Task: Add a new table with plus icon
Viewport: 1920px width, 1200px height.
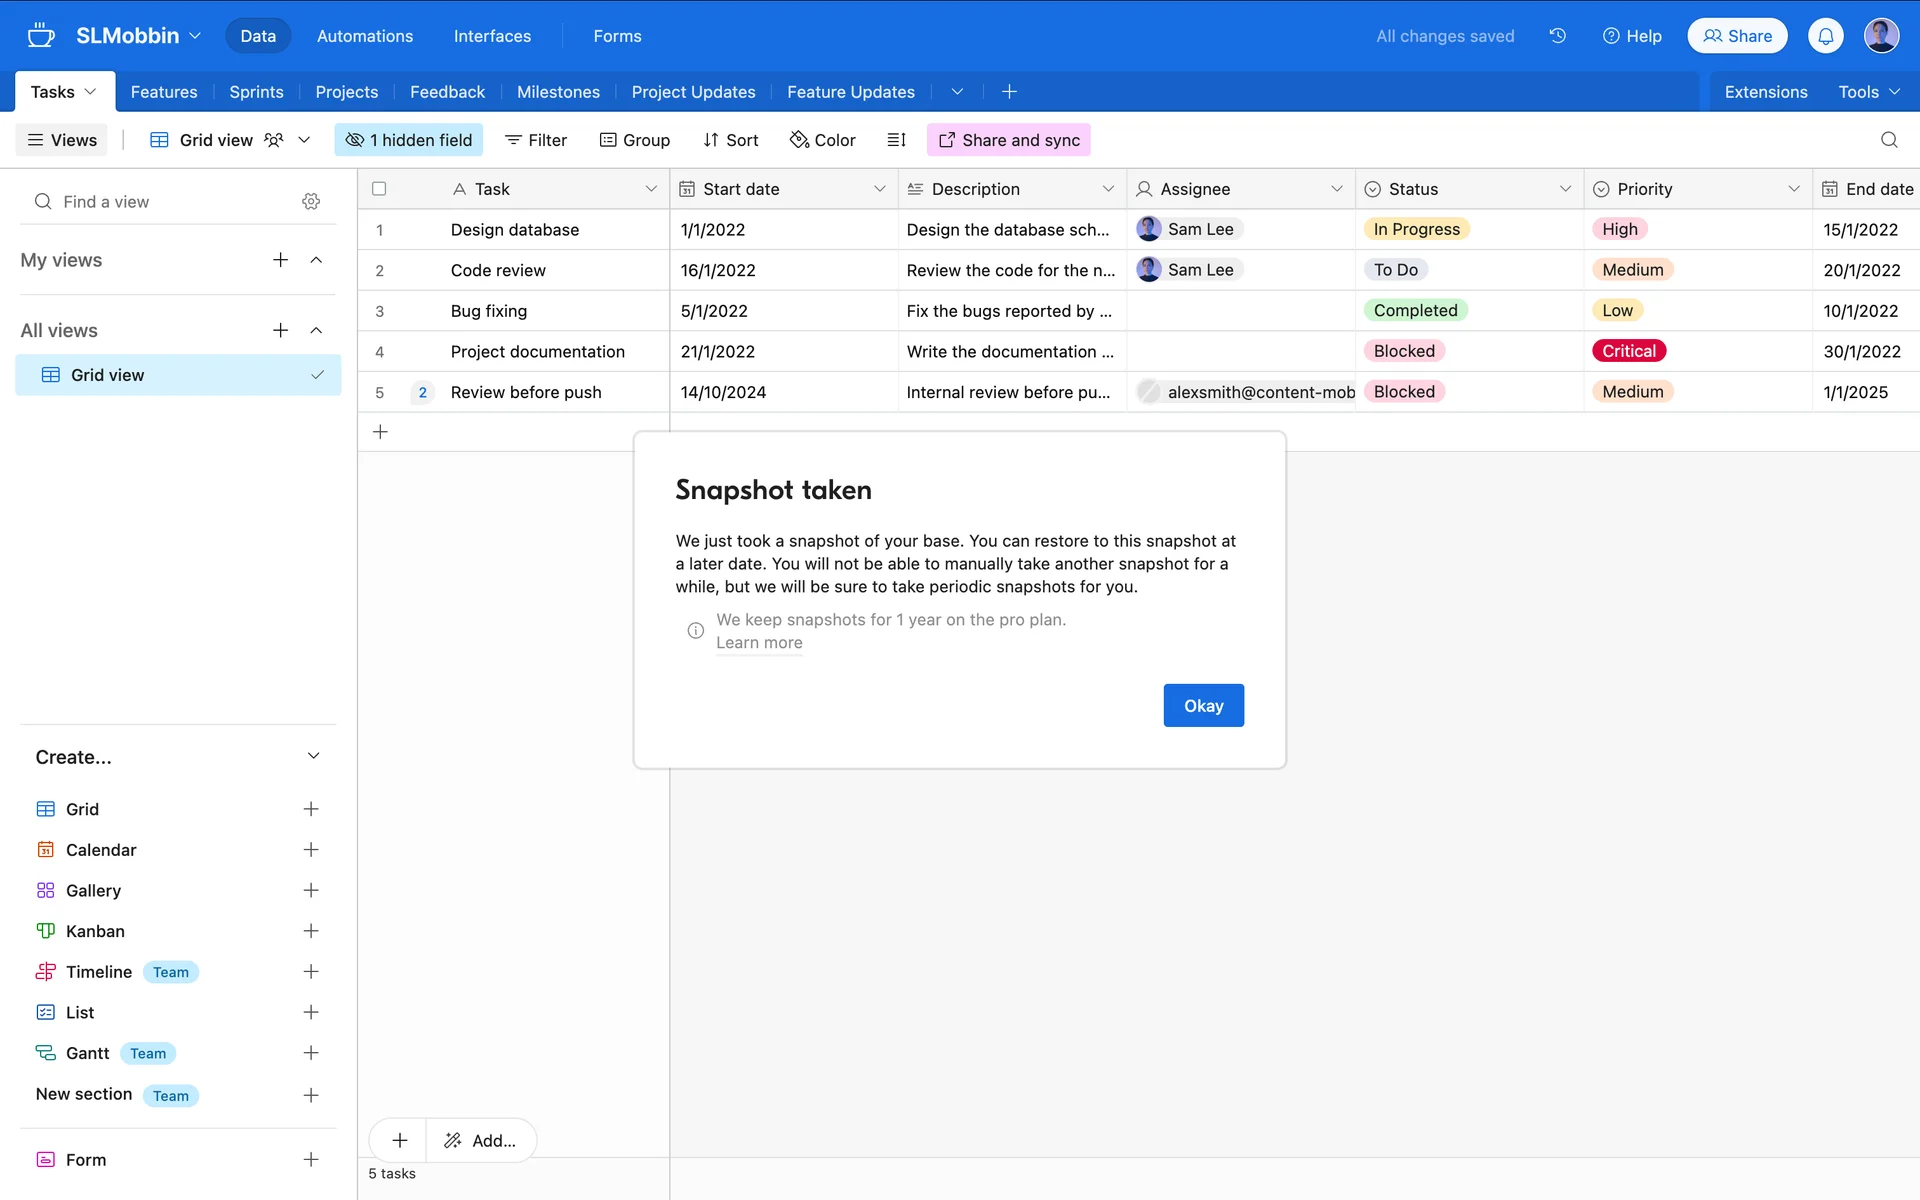Action: point(1009,92)
